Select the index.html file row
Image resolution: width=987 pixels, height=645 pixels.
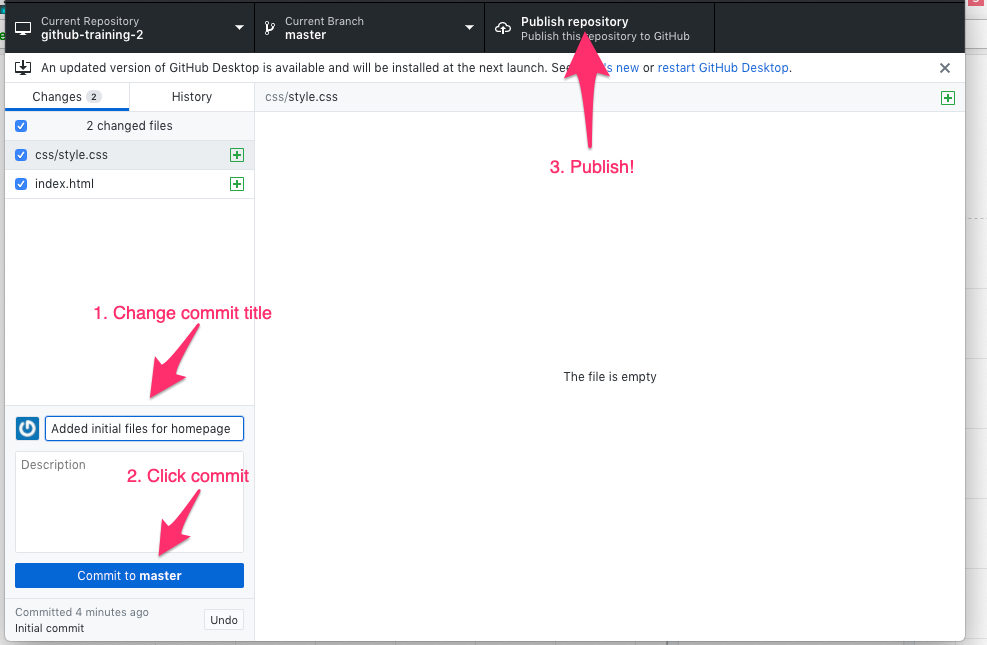point(130,184)
